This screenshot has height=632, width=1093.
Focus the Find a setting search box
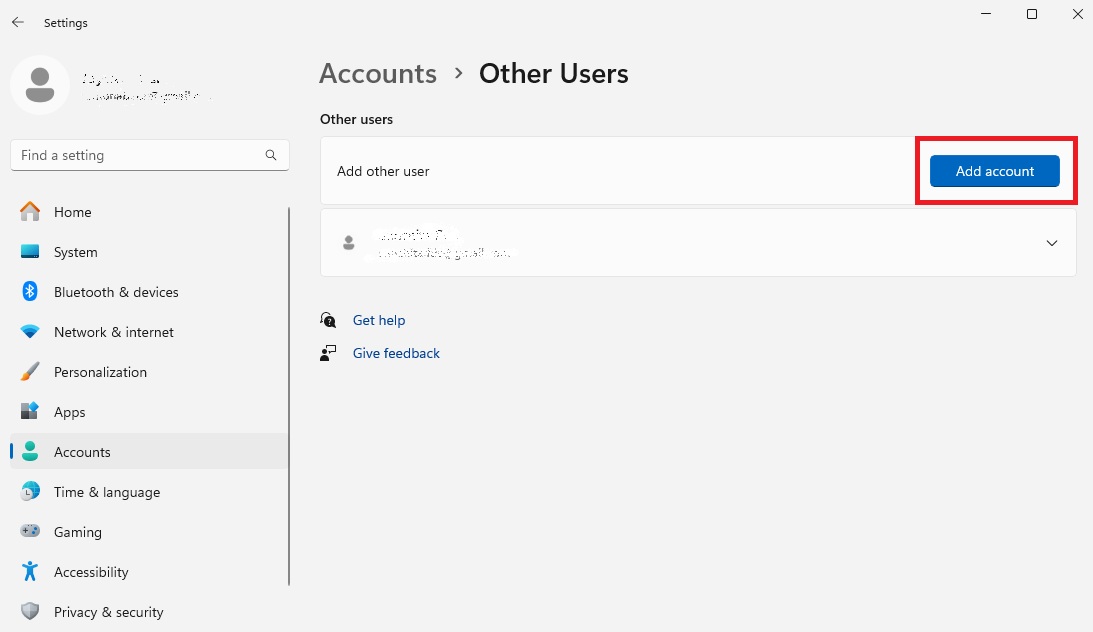150,155
